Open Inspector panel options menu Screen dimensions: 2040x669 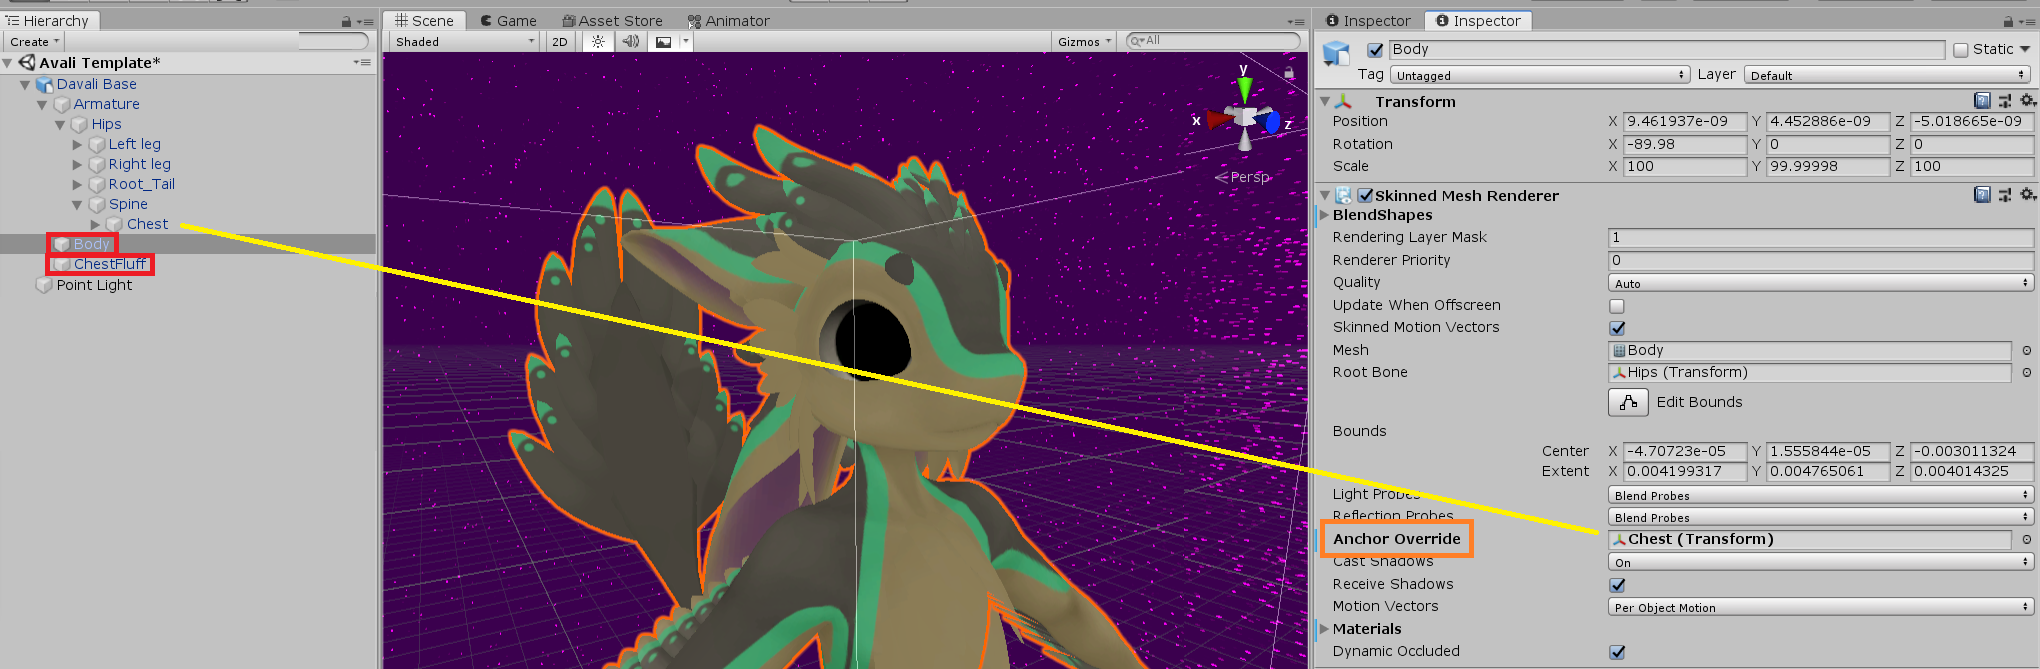(x=2027, y=21)
